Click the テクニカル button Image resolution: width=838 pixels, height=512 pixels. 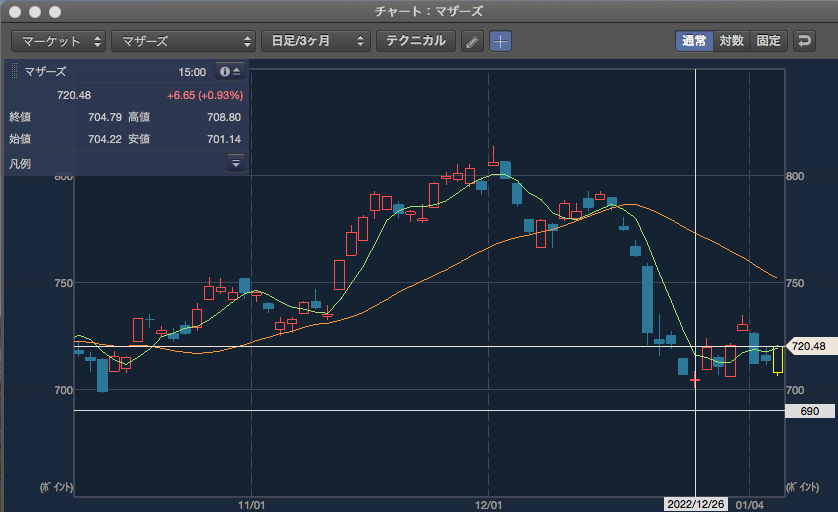(x=416, y=41)
